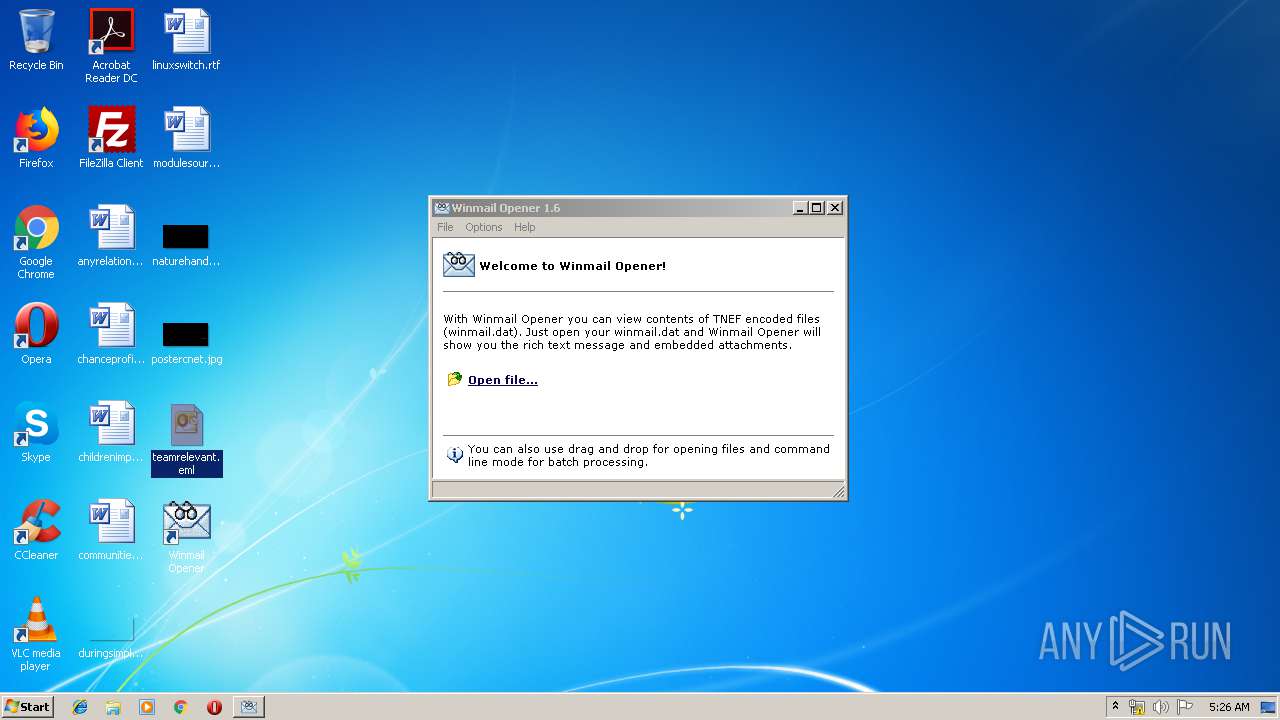Open Winmail Opener desktop shortcut
The width and height of the screenshot is (1280, 720).
tap(186, 537)
